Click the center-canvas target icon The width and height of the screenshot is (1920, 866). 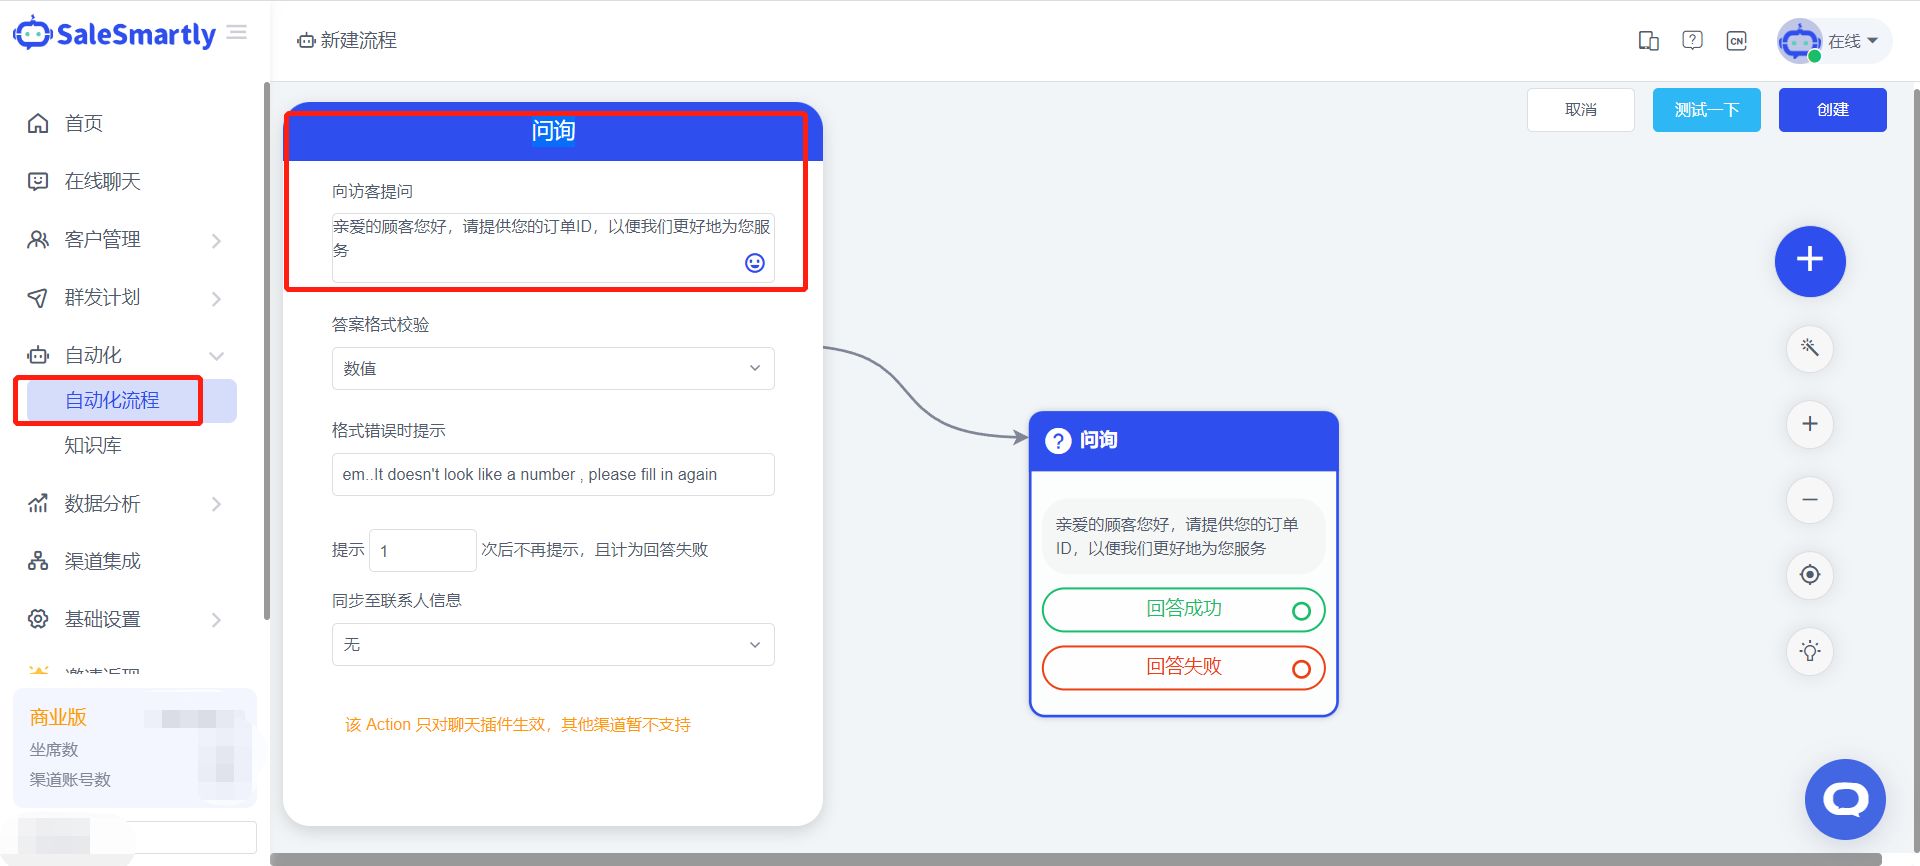(x=1810, y=575)
